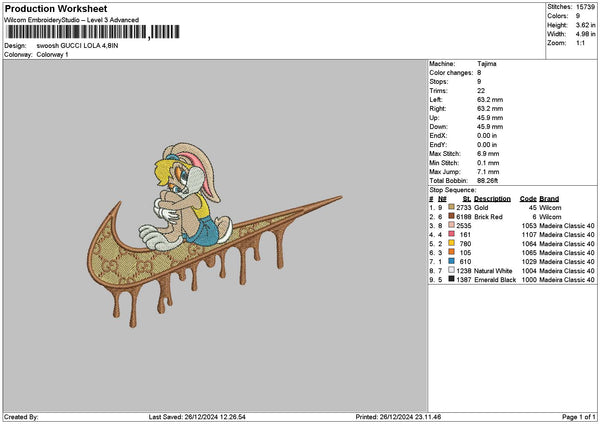This screenshot has width=600, height=424.
Task: Select the EndY value '0.00 in'
Action: tap(487, 145)
